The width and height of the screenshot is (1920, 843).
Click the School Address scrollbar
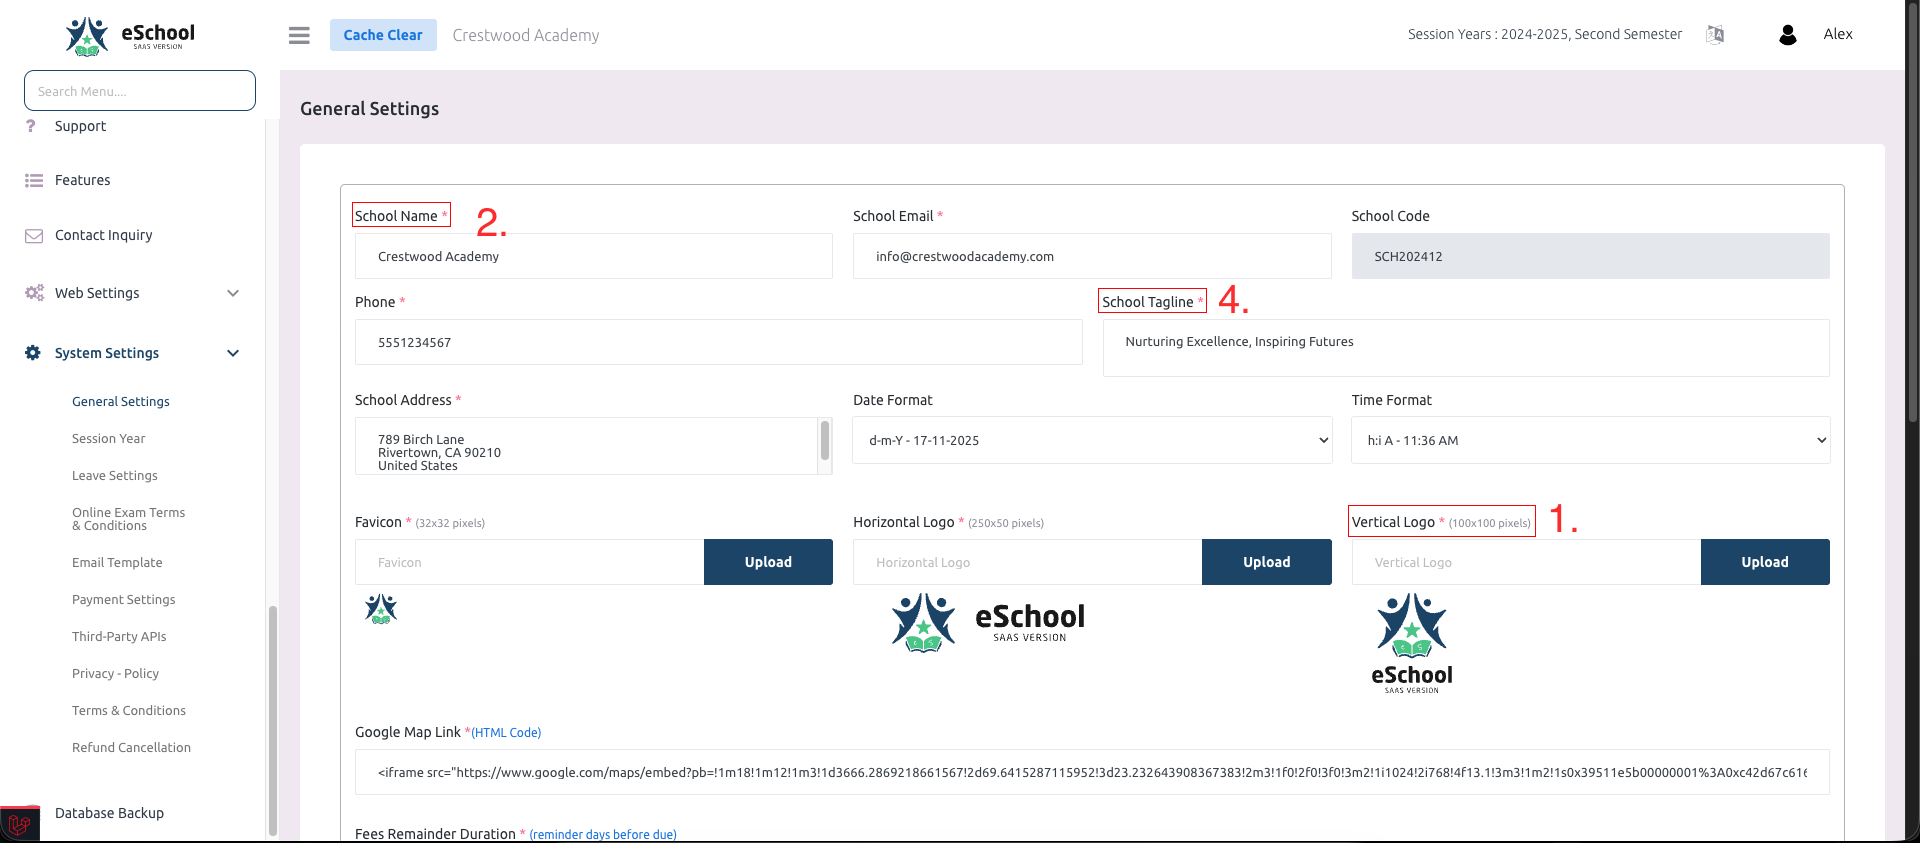[825, 441]
